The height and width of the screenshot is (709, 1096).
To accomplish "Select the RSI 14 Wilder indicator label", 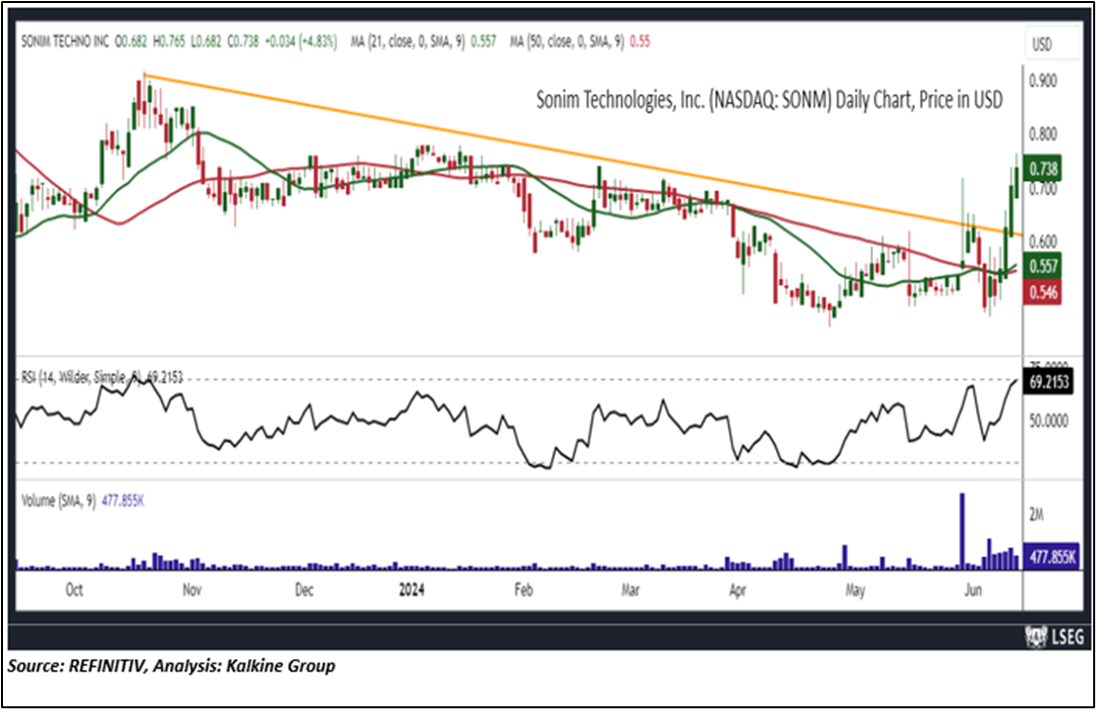I will (102, 377).
